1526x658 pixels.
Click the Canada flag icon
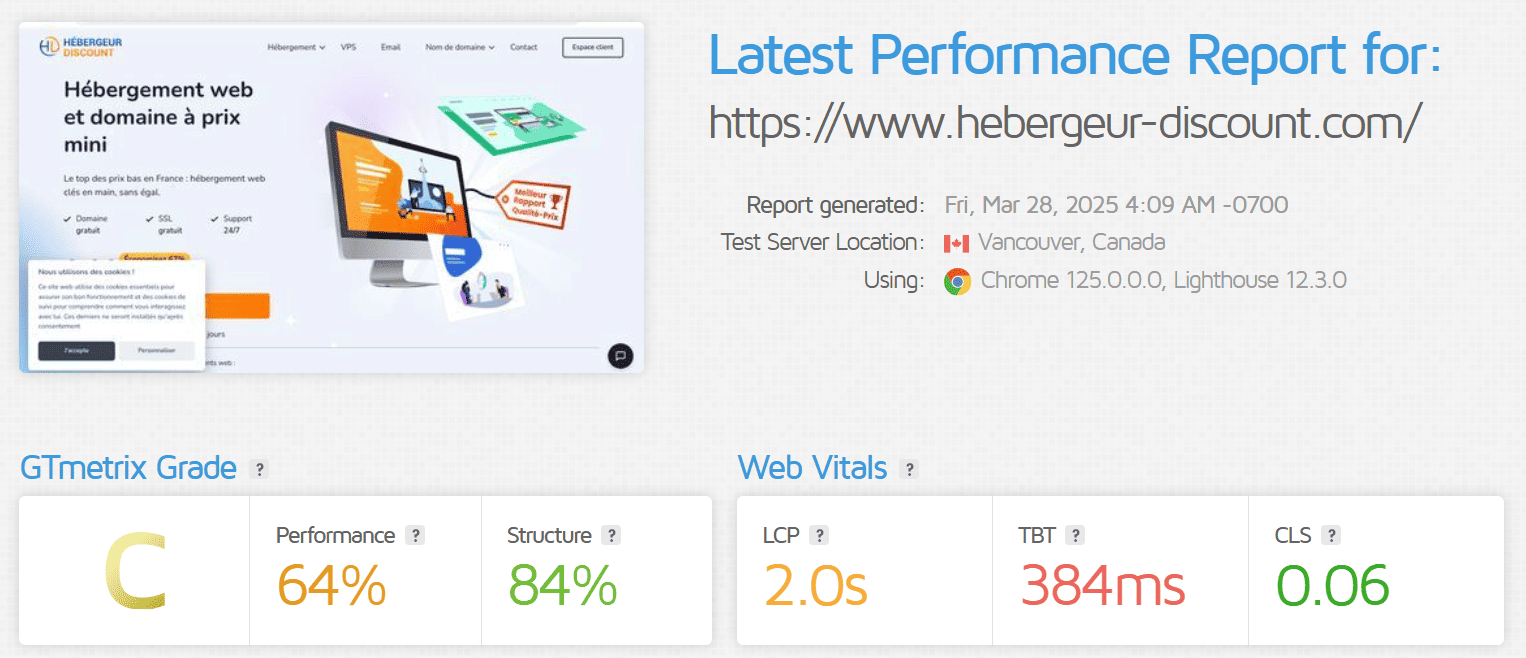pos(956,243)
